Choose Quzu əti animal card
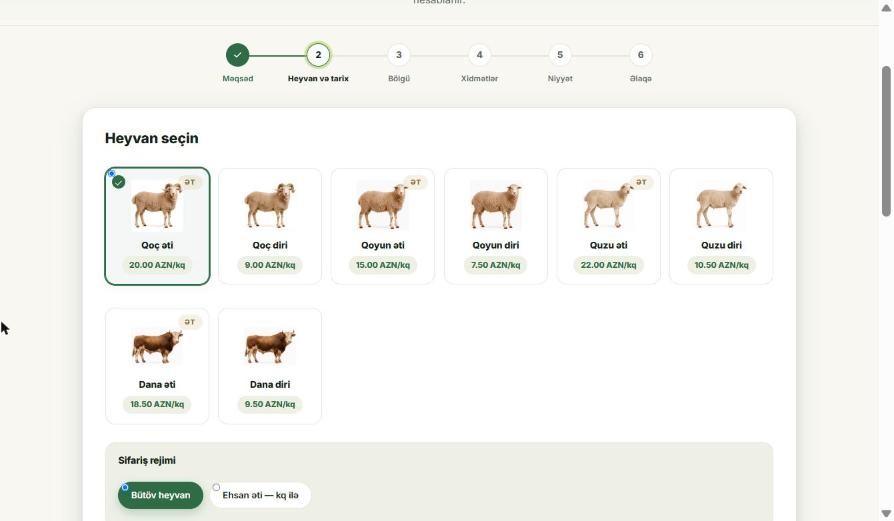 click(608, 226)
